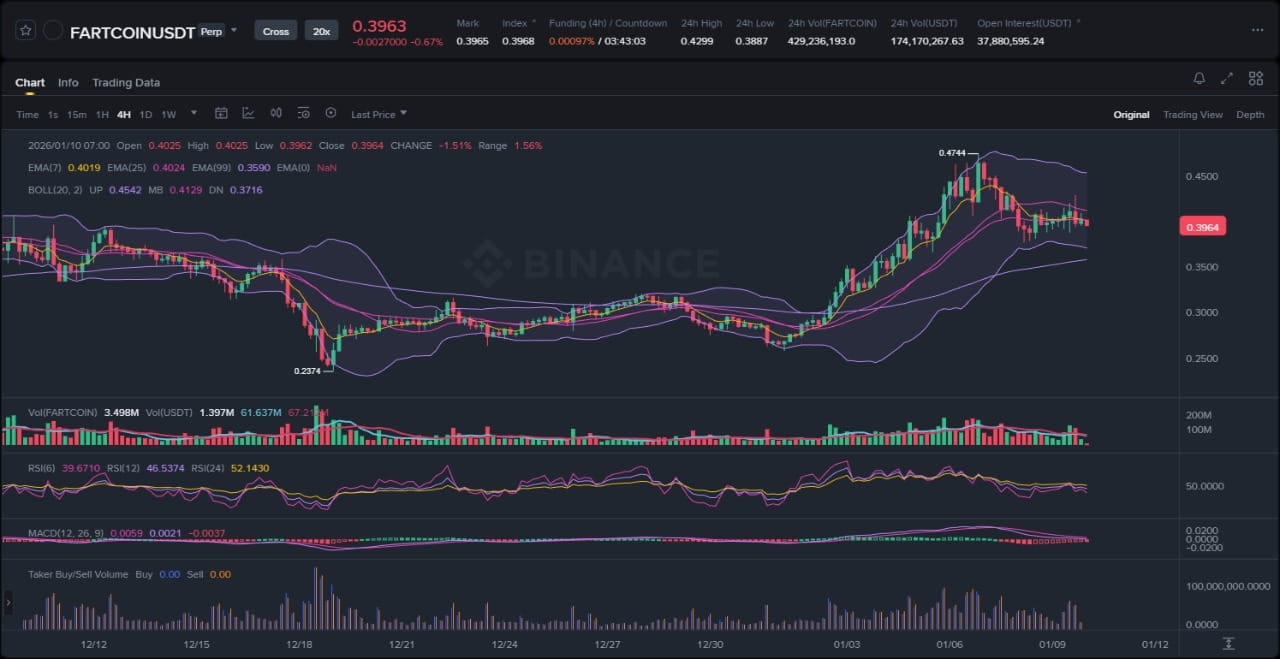Image resolution: width=1280 pixels, height=659 pixels.
Task: Click the 24h High value 0.4299
Action: coord(697,41)
